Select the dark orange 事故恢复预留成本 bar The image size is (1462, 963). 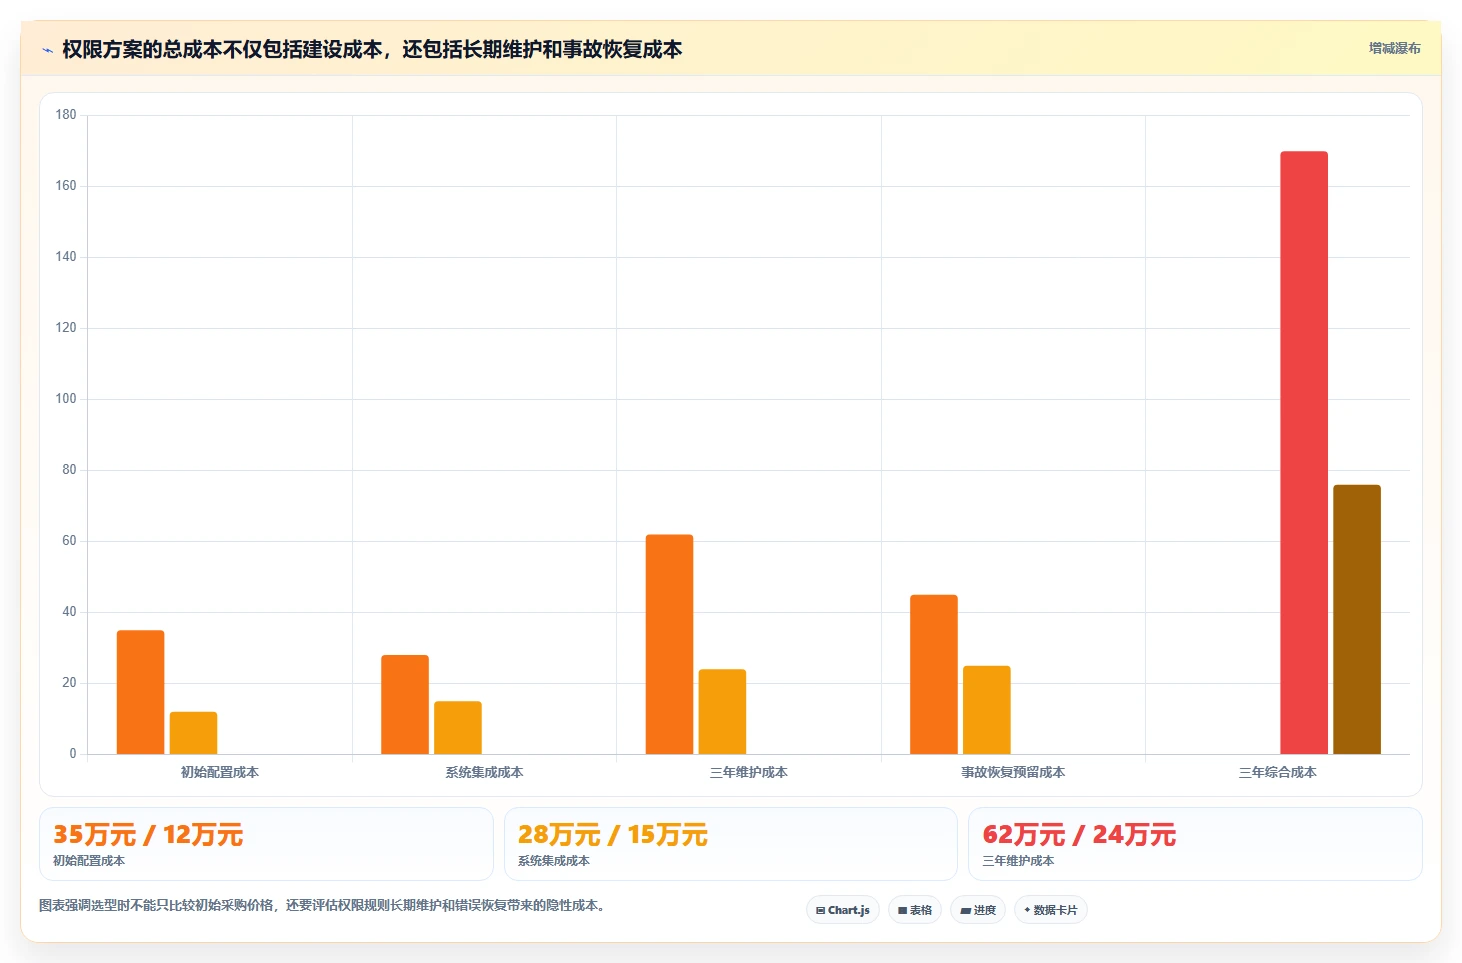point(934,675)
